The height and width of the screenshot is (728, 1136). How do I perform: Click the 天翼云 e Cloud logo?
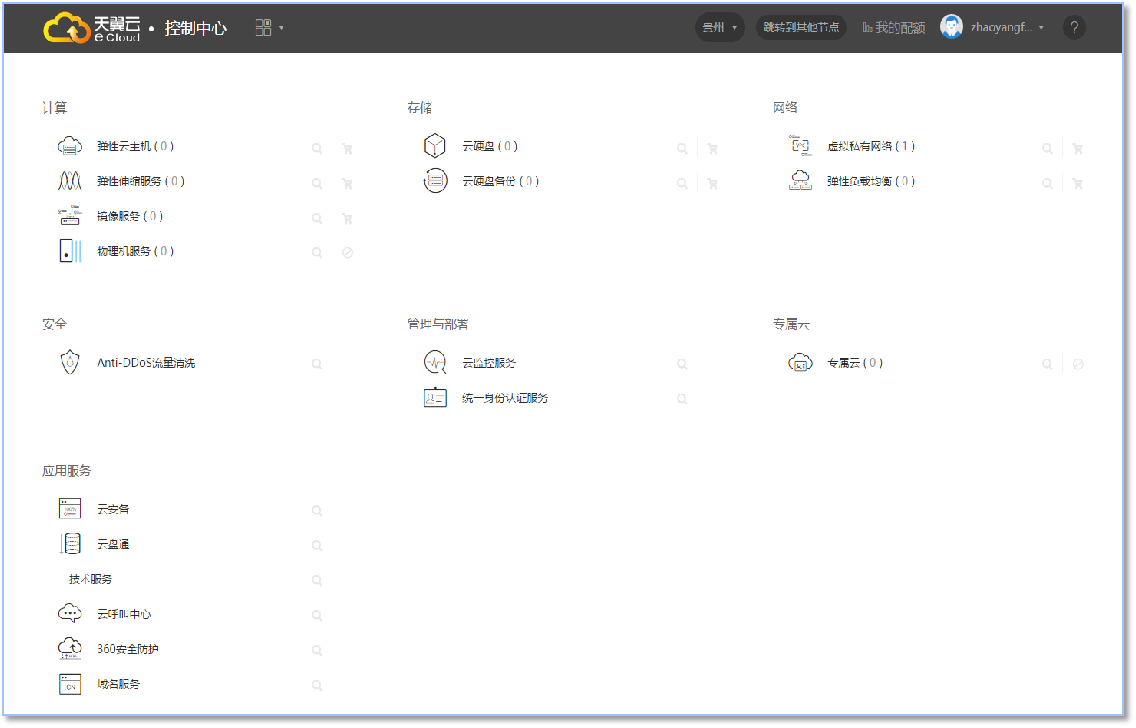click(x=92, y=28)
